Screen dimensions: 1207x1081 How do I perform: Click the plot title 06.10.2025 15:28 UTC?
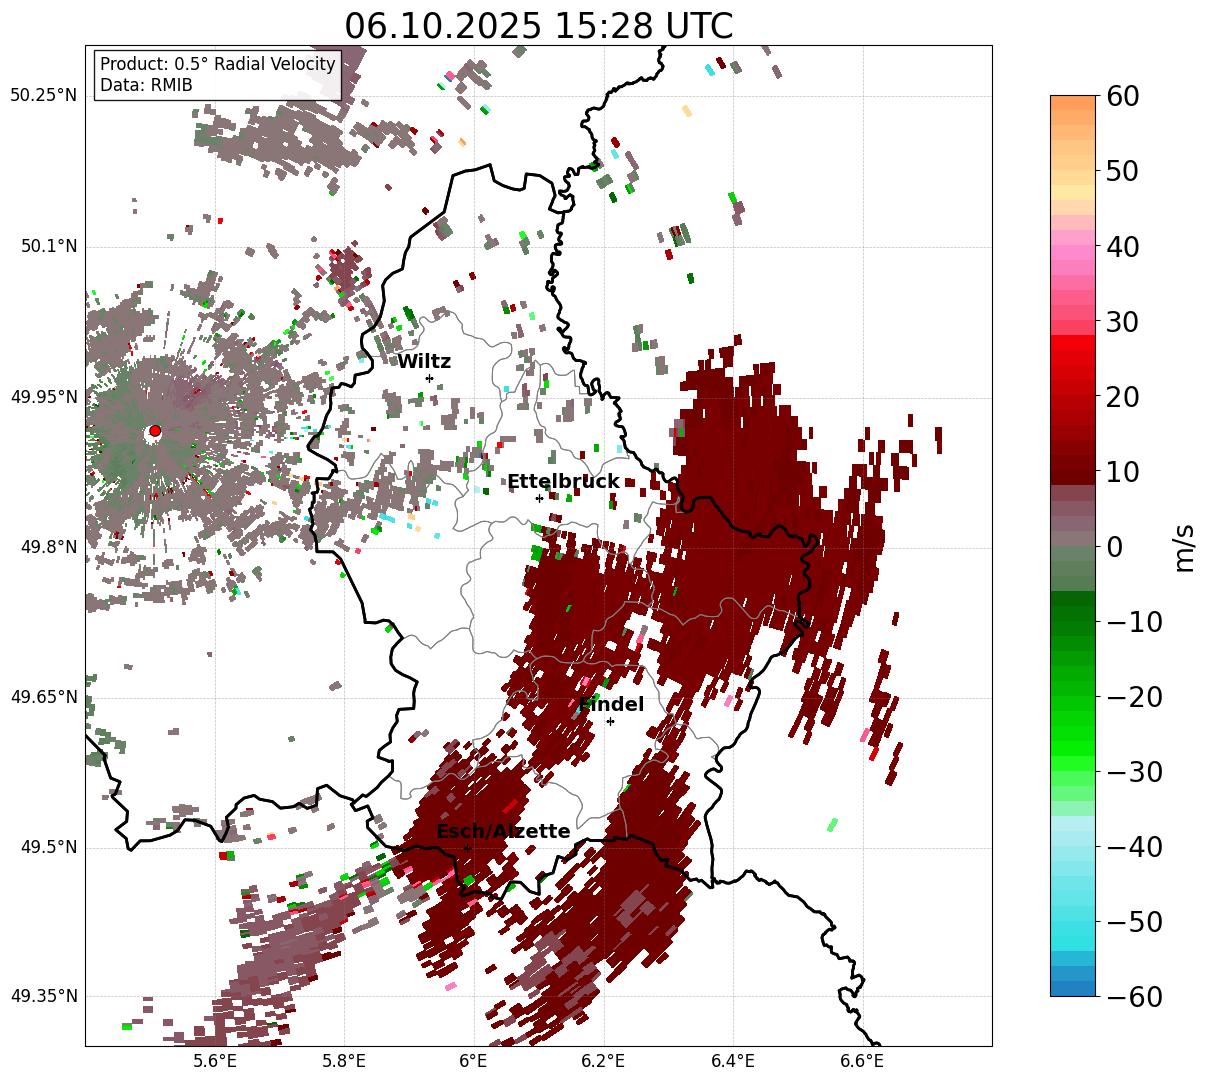[x=538, y=26]
